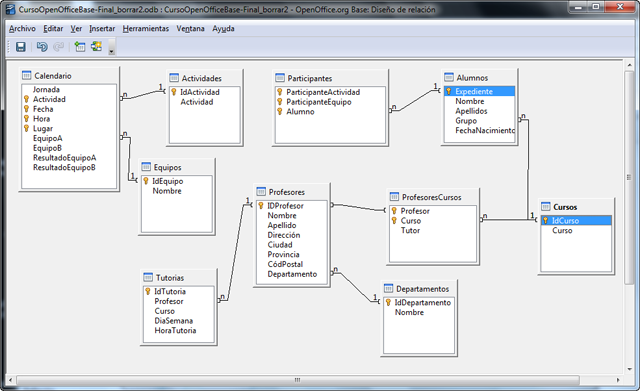Click the Equipos table title icon
This screenshot has width=640, height=391.
[x=146, y=167]
